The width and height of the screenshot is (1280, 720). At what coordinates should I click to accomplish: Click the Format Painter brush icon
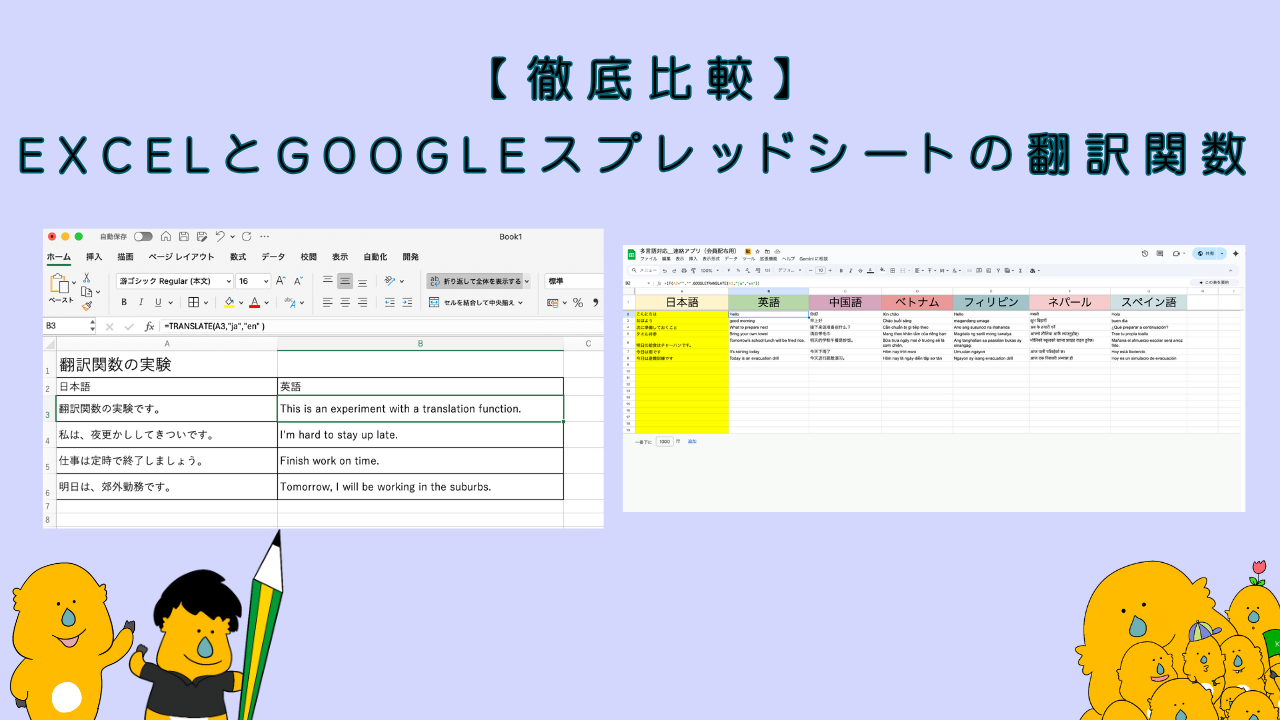coord(87,306)
